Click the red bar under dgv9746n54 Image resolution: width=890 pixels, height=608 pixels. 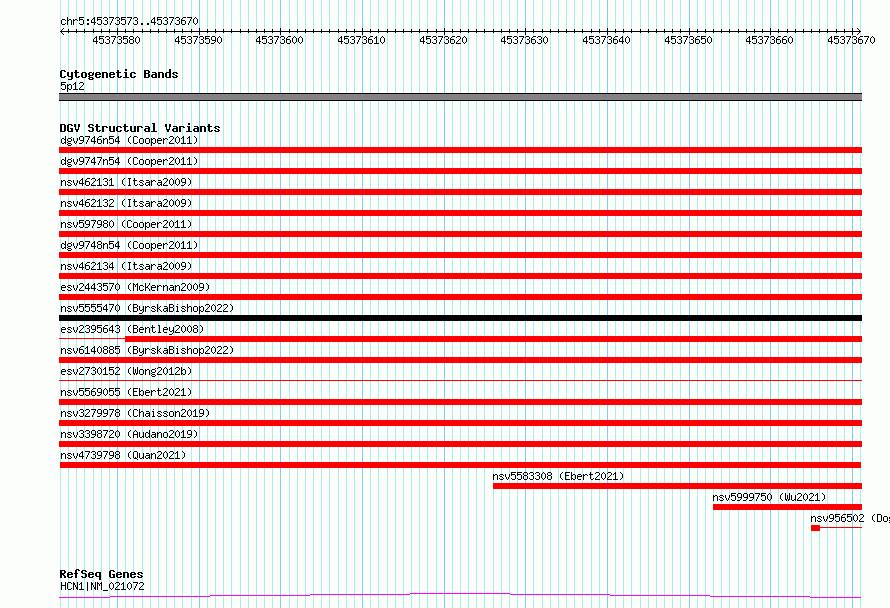460,150
